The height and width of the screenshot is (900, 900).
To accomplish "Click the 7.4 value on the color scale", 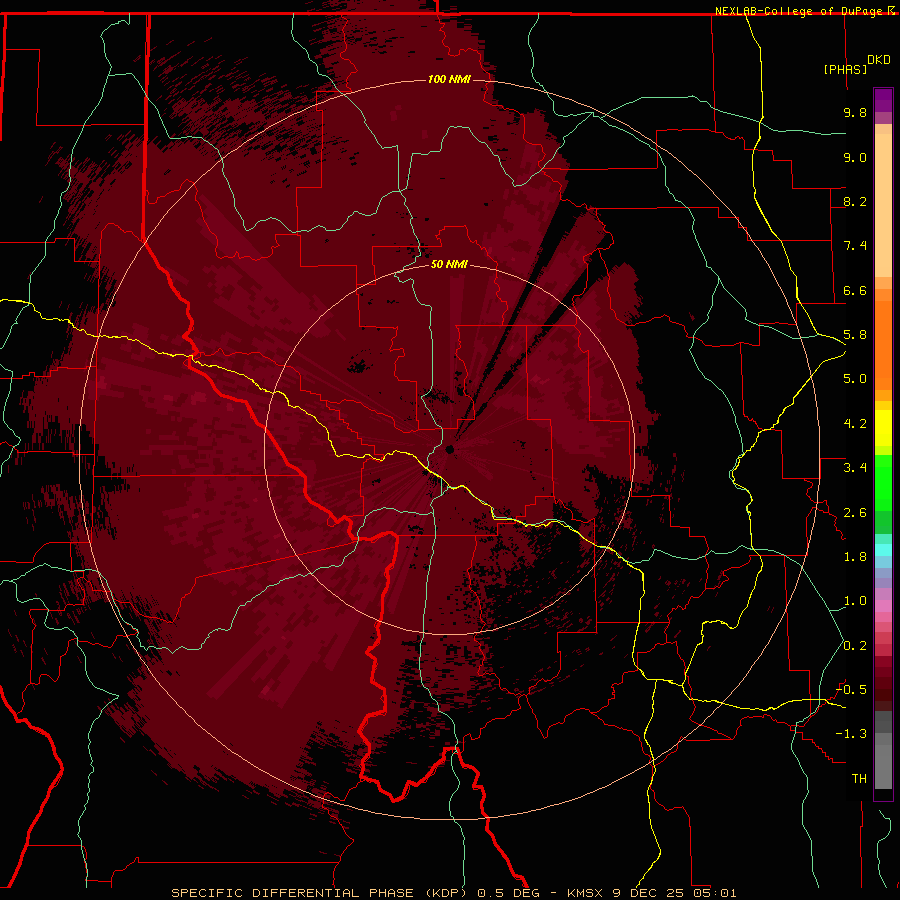I will [x=855, y=246].
